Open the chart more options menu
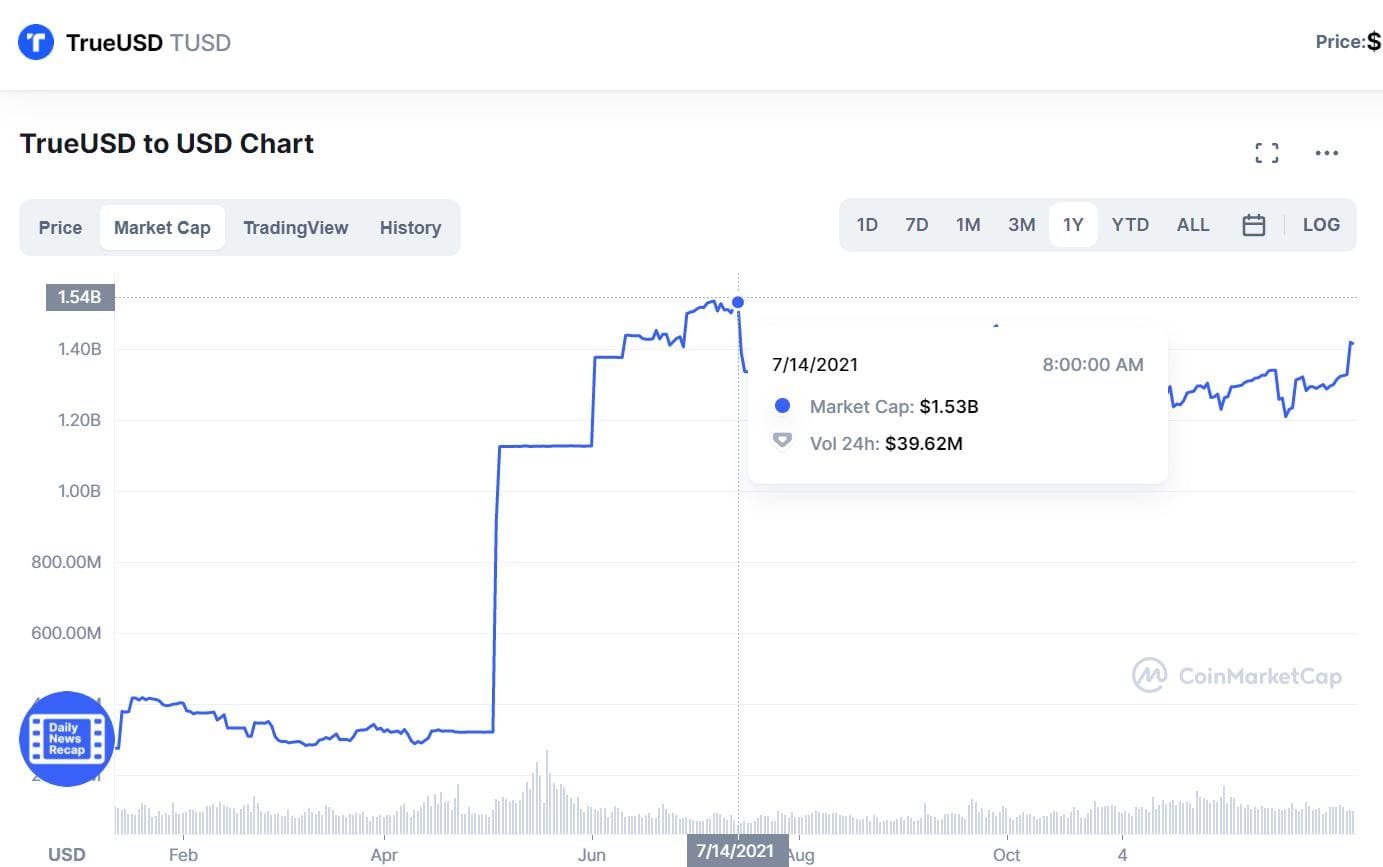Screen dimensions: 1383x867 1327,153
